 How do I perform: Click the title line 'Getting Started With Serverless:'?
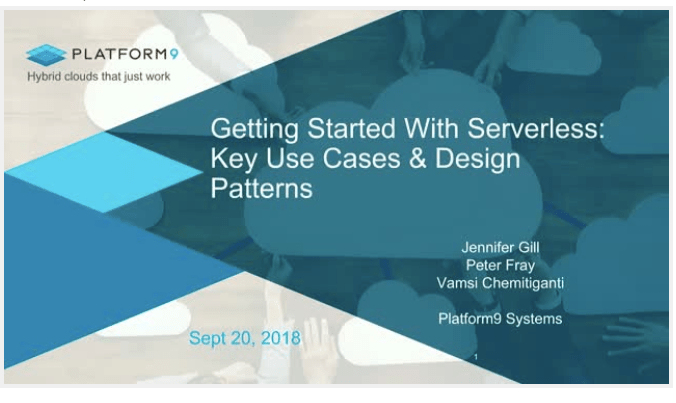[407, 128]
